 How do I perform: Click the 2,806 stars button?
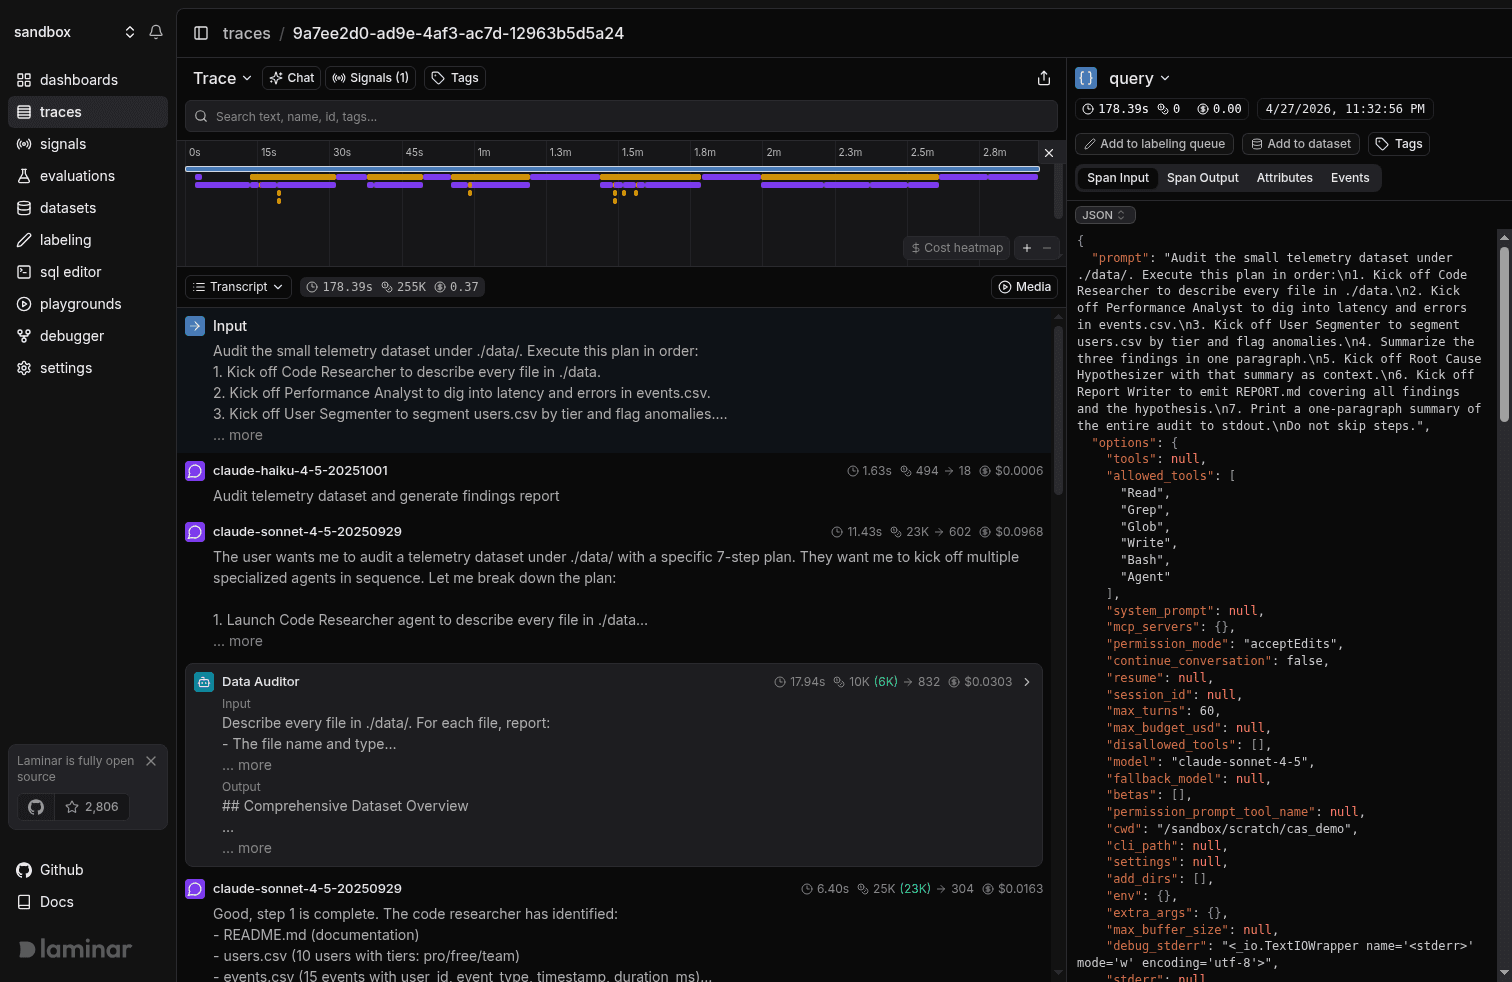(x=92, y=807)
